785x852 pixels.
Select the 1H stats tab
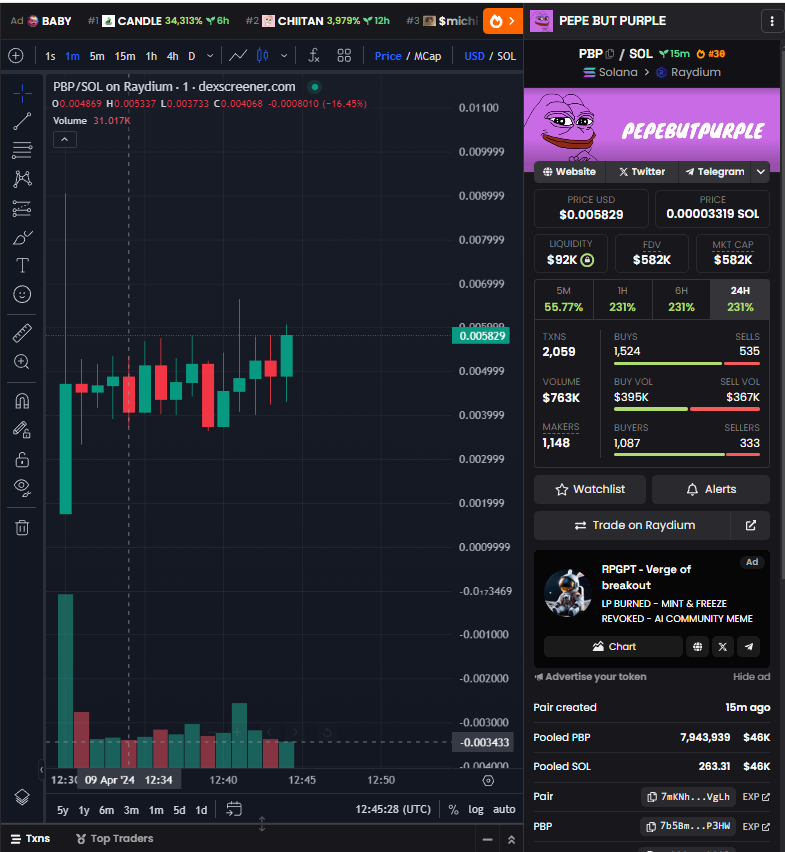[622, 299]
